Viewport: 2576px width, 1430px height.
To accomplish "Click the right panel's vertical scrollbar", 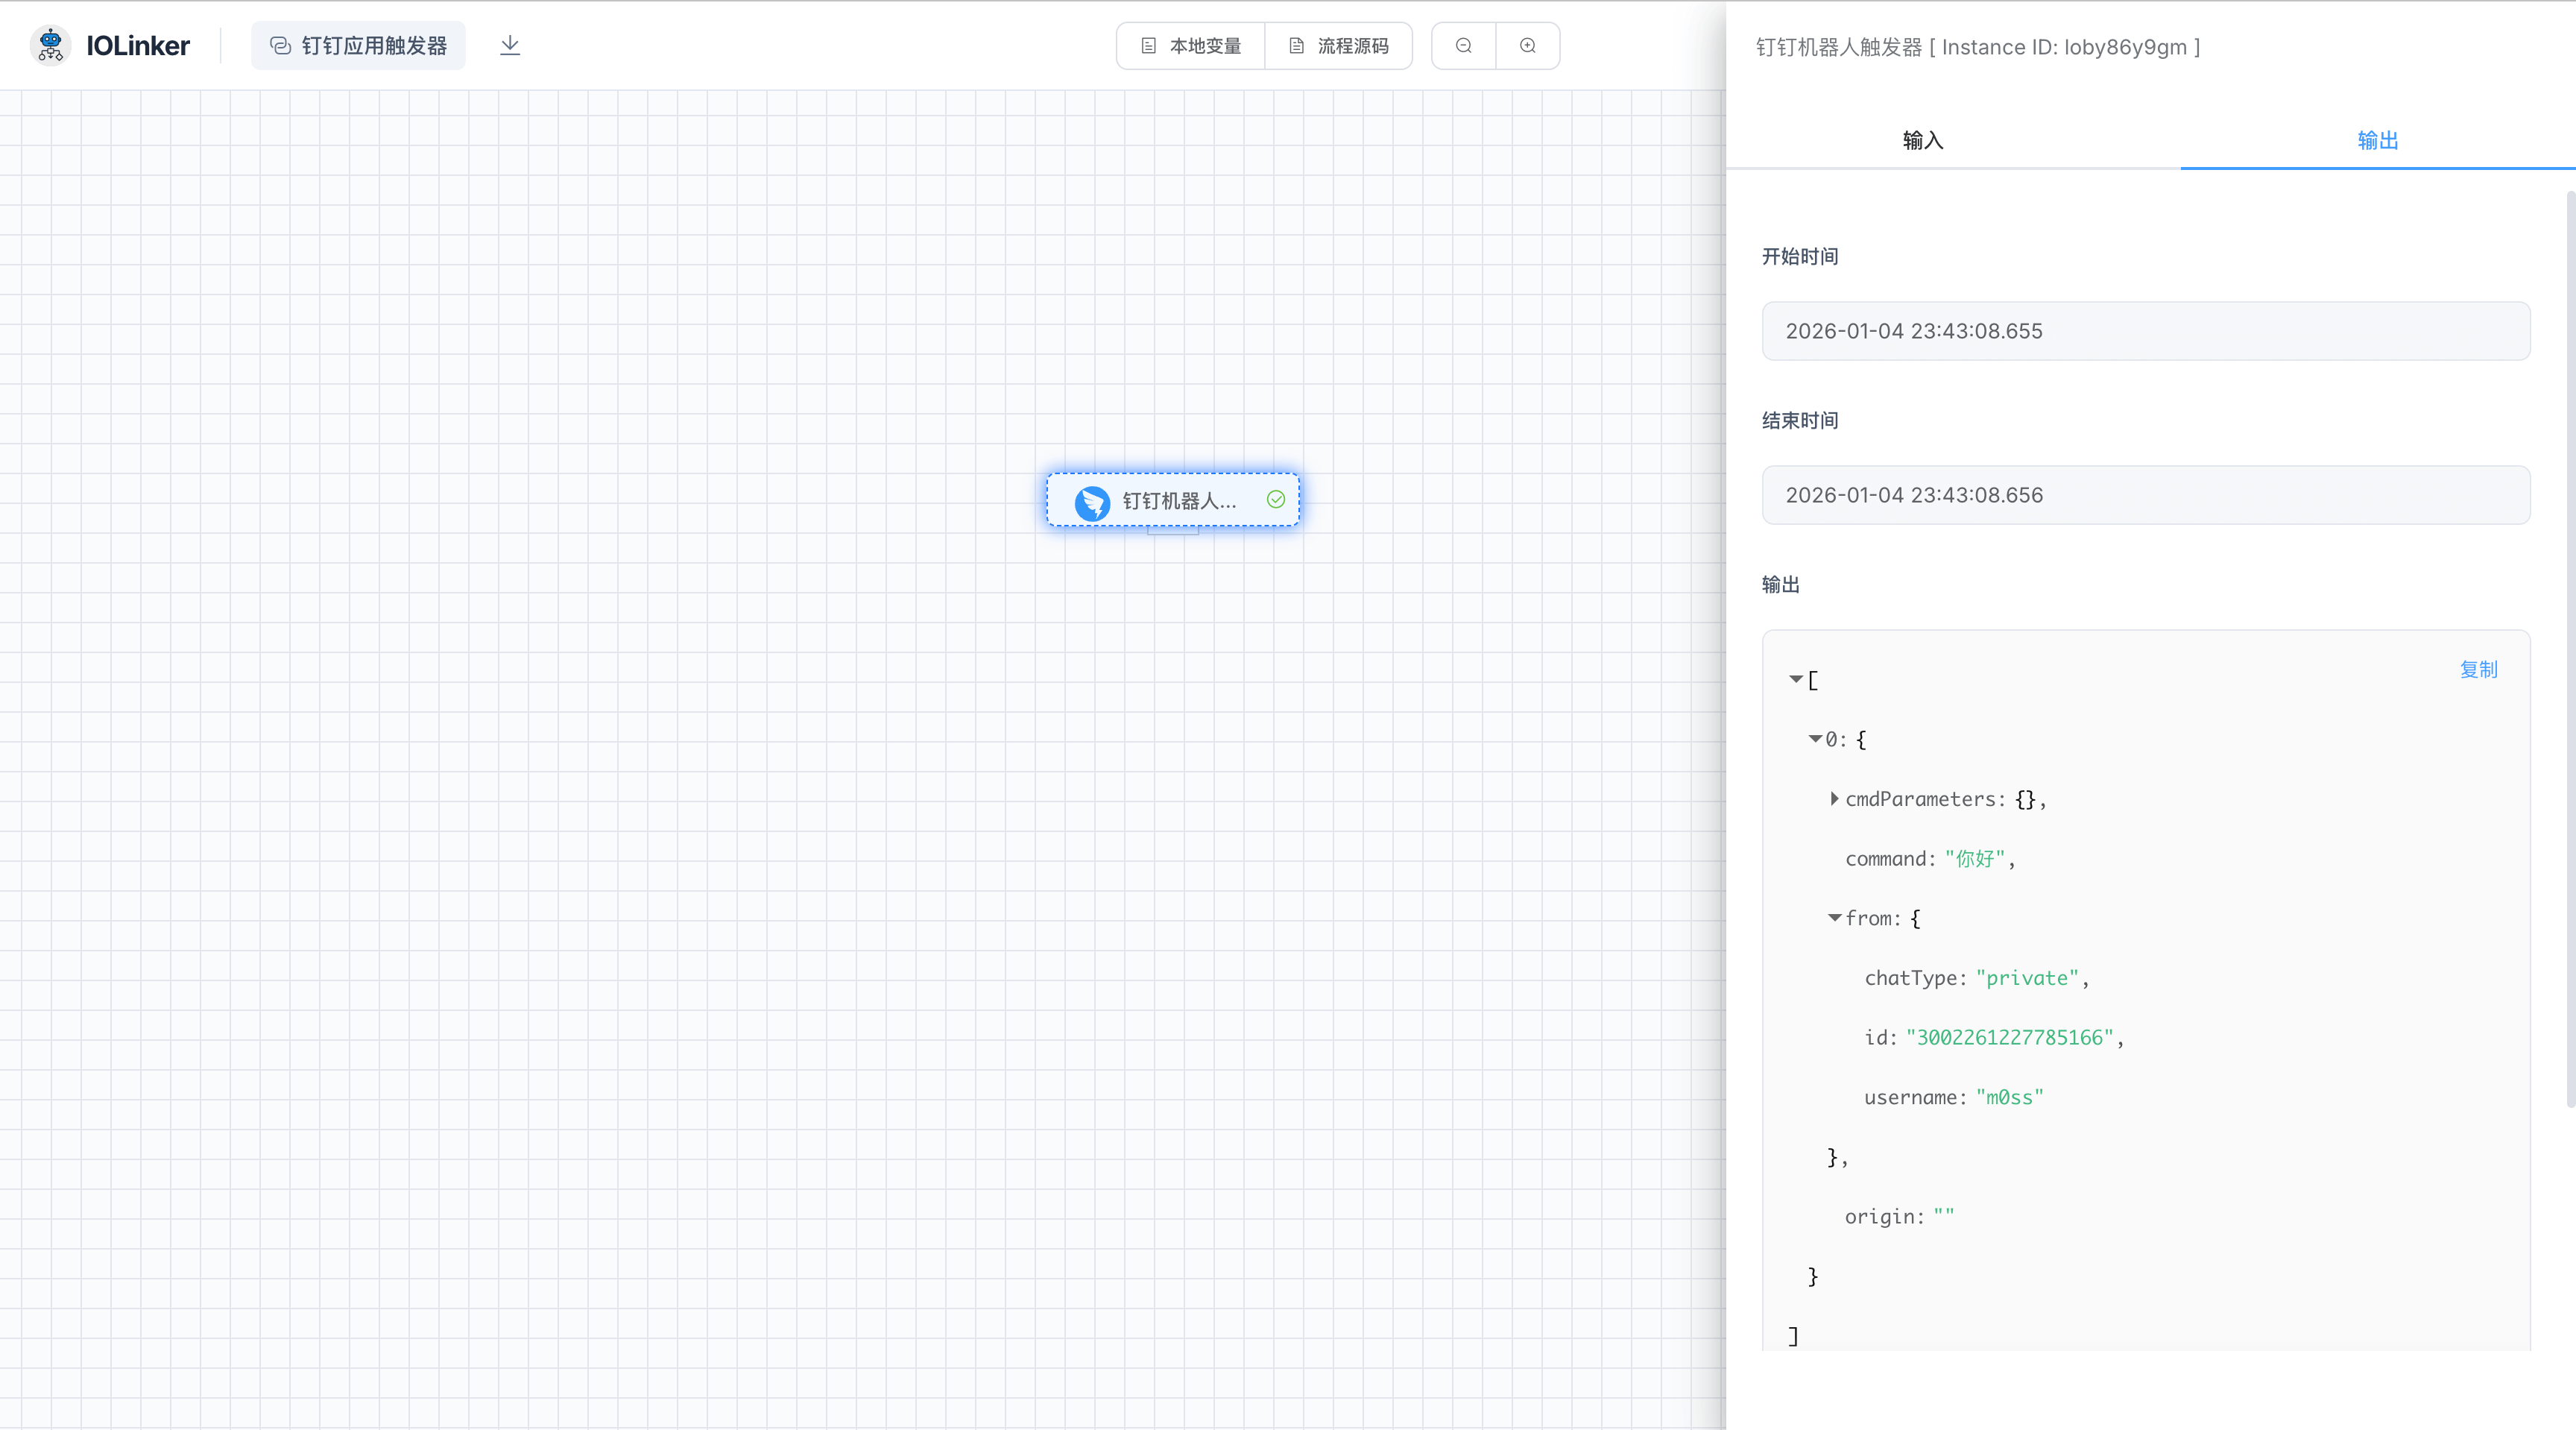I will (x=2570, y=650).
